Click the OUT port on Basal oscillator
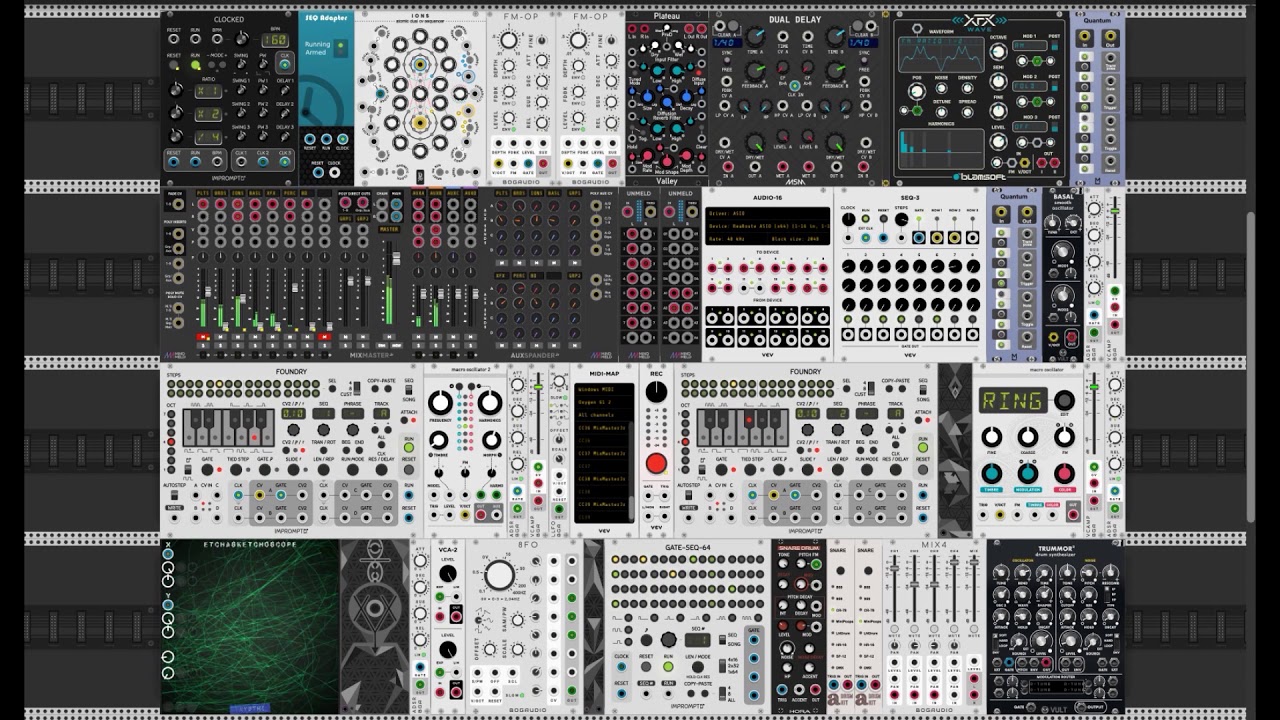1280x720 pixels. point(1071,338)
